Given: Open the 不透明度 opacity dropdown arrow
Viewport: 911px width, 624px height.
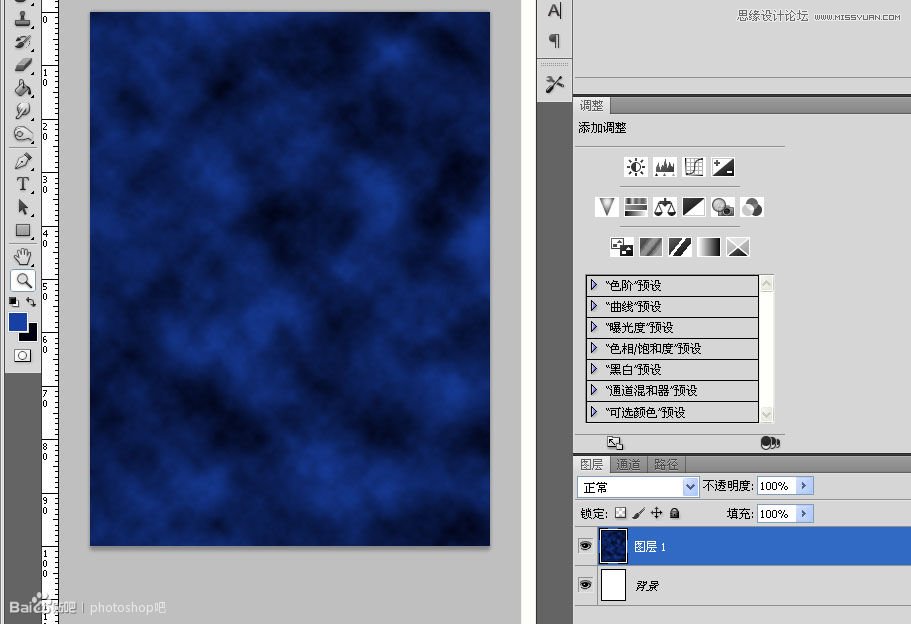Looking at the screenshot, I should pyautogui.click(x=806, y=486).
